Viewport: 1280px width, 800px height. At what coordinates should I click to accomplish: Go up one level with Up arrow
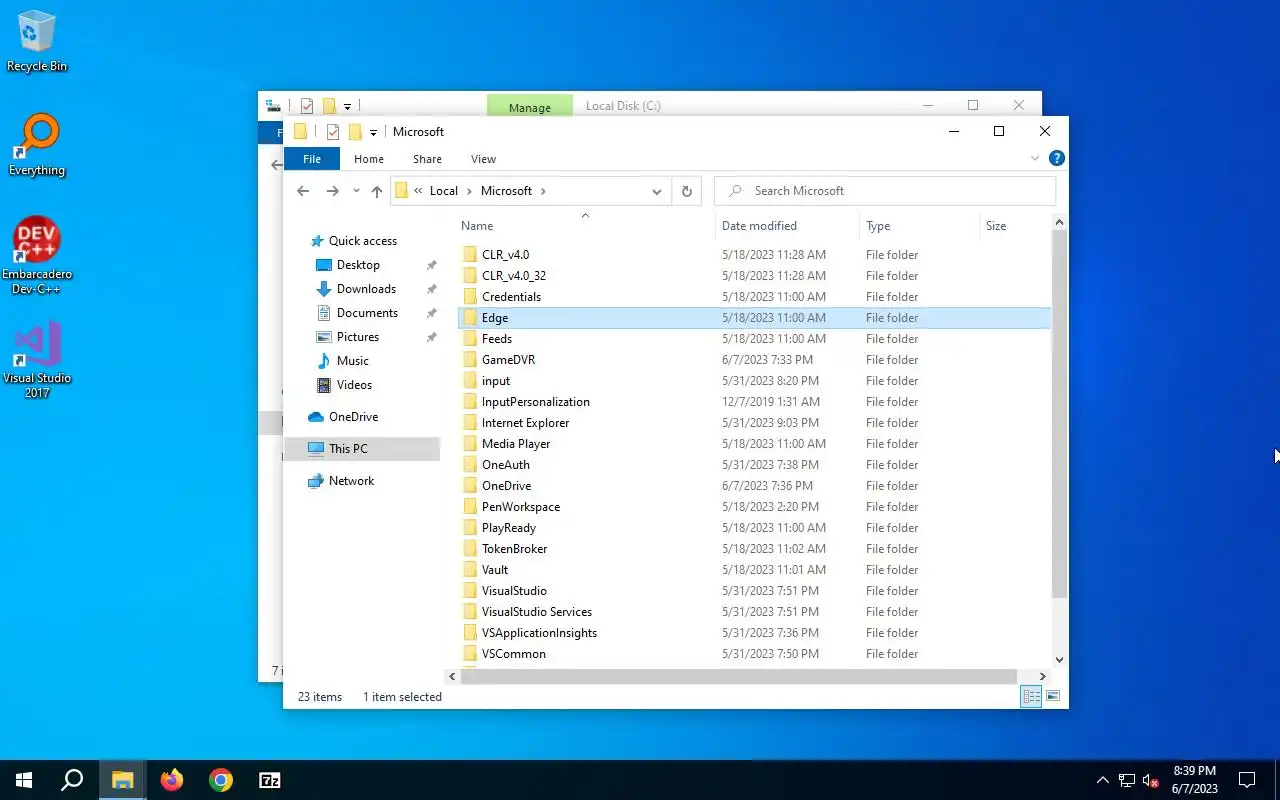click(x=377, y=191)
